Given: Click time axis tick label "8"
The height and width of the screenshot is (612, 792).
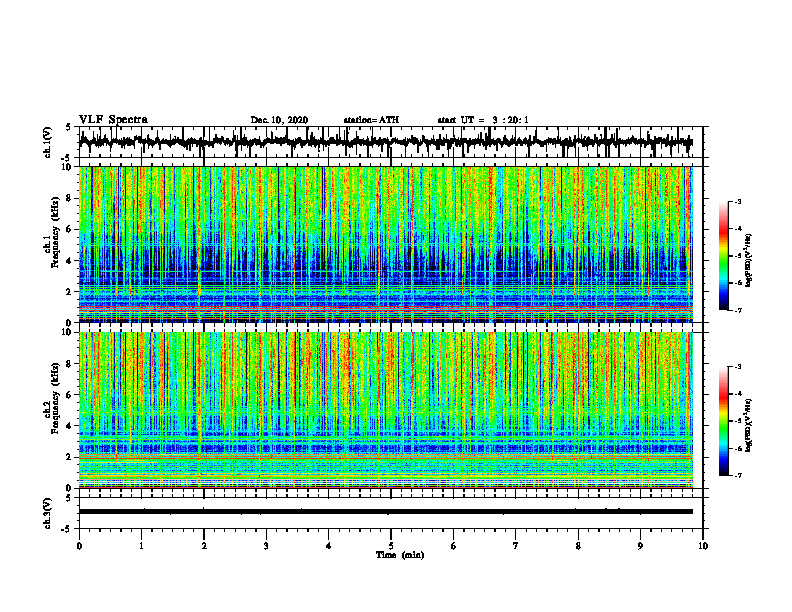Looking at the screenshot, I should 578,546.
